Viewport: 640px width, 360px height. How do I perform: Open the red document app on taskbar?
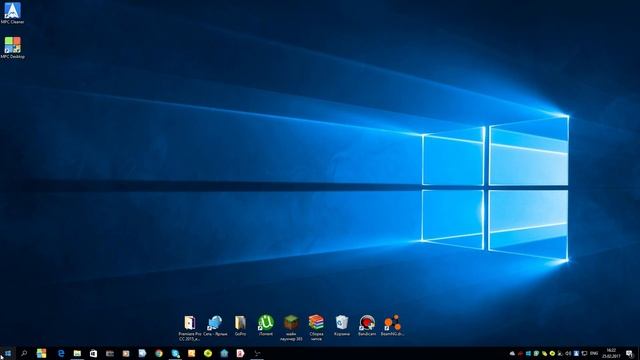[x=240, y=353]
